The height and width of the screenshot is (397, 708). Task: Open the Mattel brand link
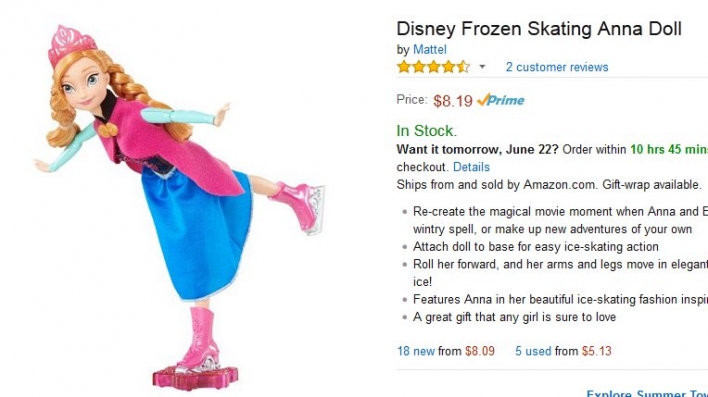point(429,49)
